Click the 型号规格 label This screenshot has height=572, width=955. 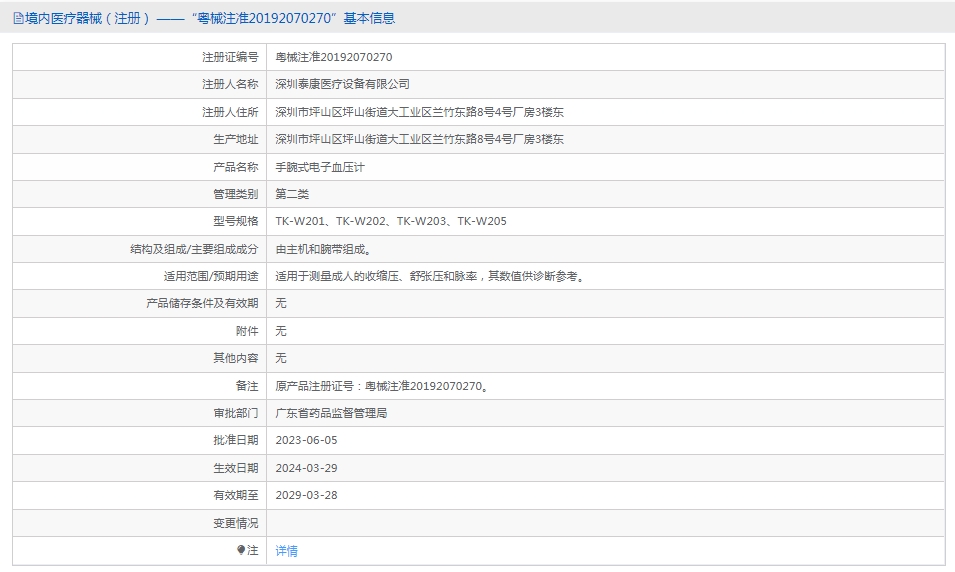point(236,221)
